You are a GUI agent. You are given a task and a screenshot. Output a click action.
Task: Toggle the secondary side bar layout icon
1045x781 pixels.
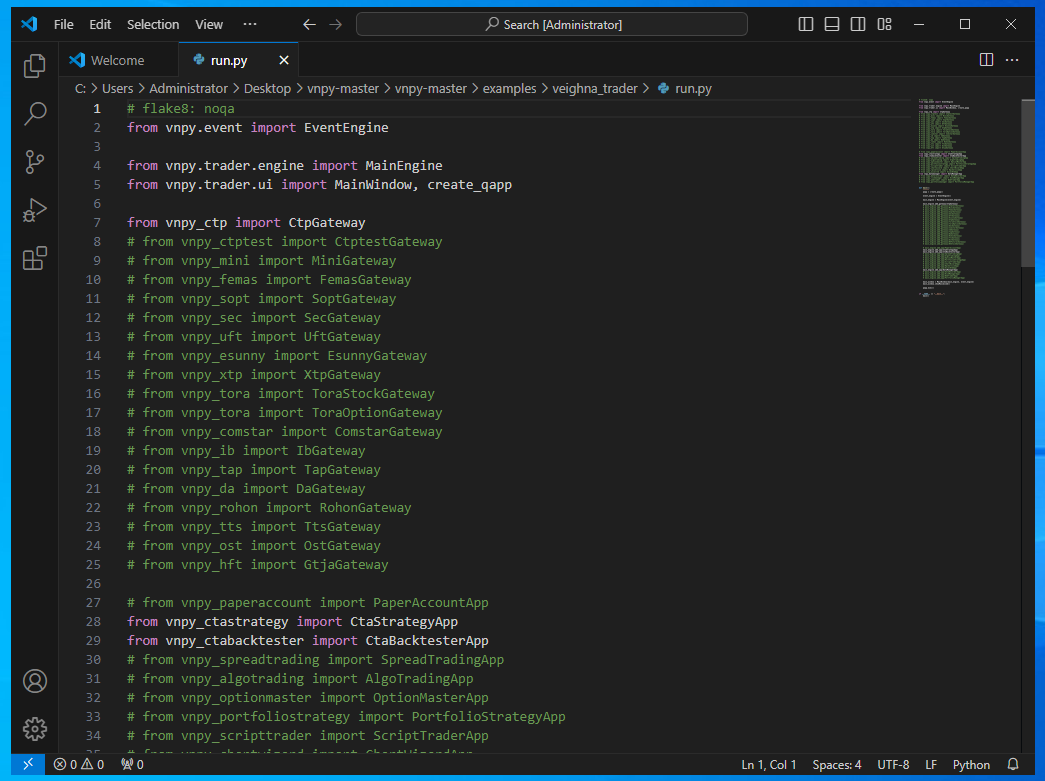pos(858,25)
